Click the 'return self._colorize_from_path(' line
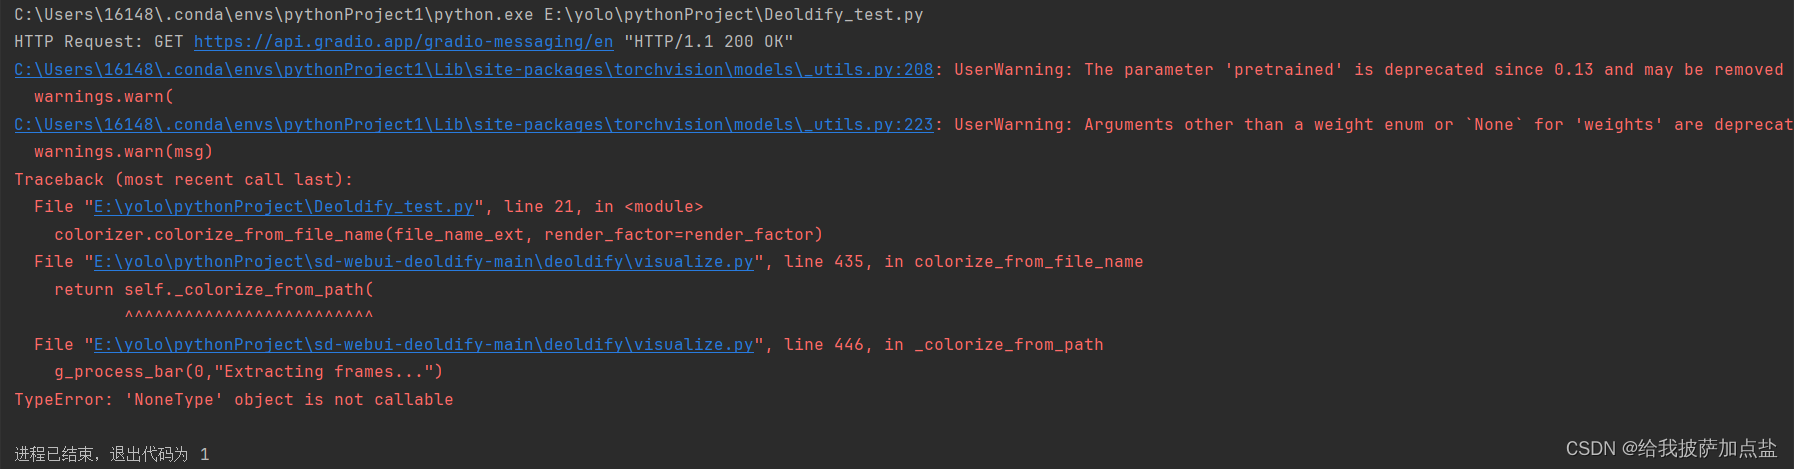Image resolution: width=1794 pixels, height=469 pixels. click(214, 290)
